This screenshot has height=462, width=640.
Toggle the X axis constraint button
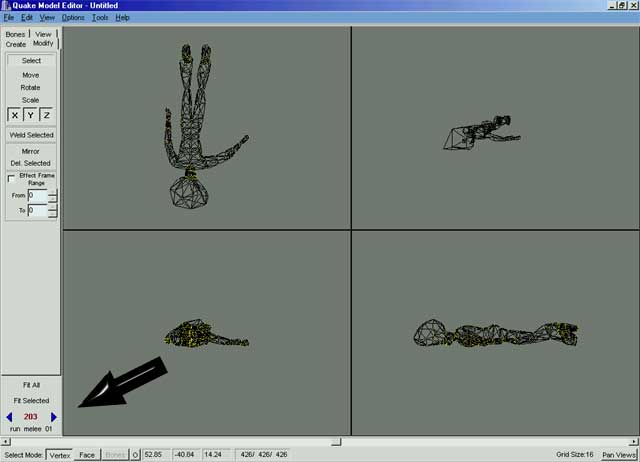tap(14, 115)
